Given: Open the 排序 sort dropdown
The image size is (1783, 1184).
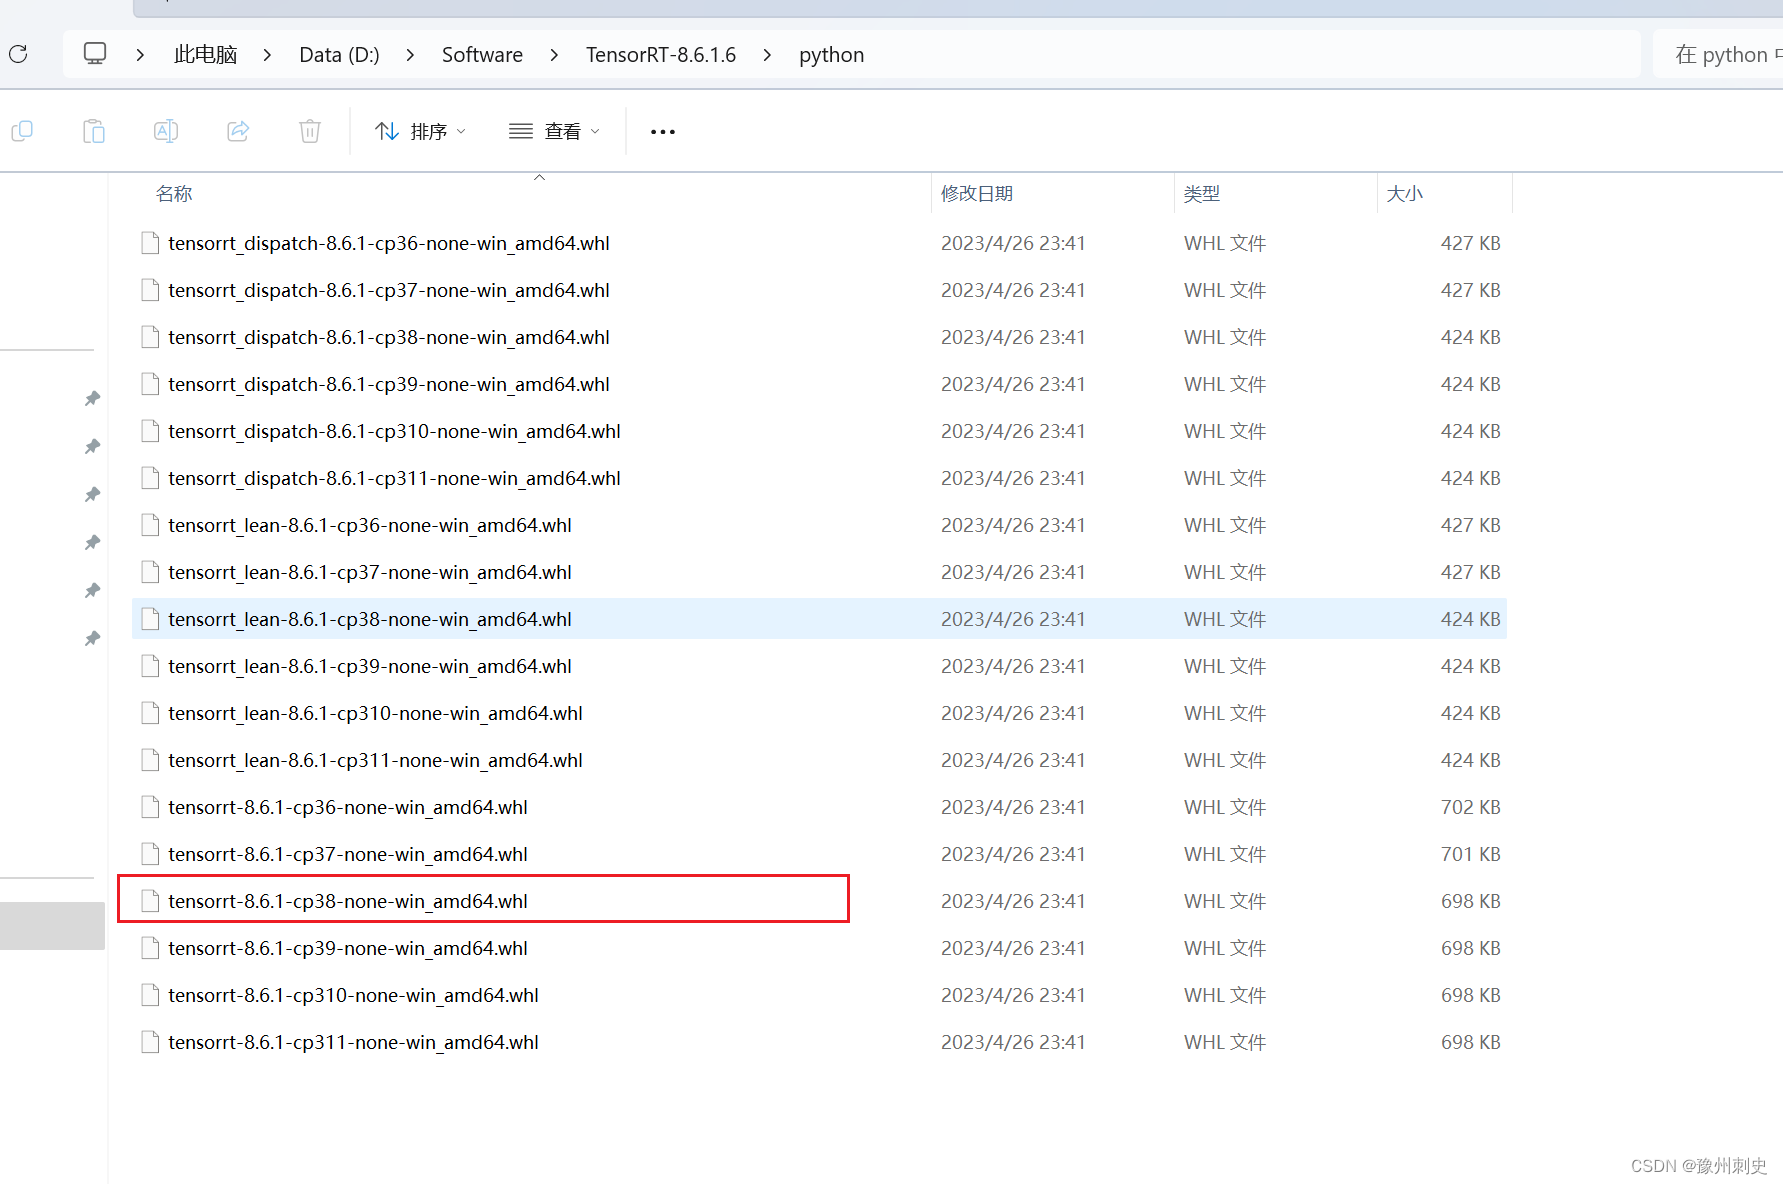Looking at the screenshot, I should [x=420, y=132].
